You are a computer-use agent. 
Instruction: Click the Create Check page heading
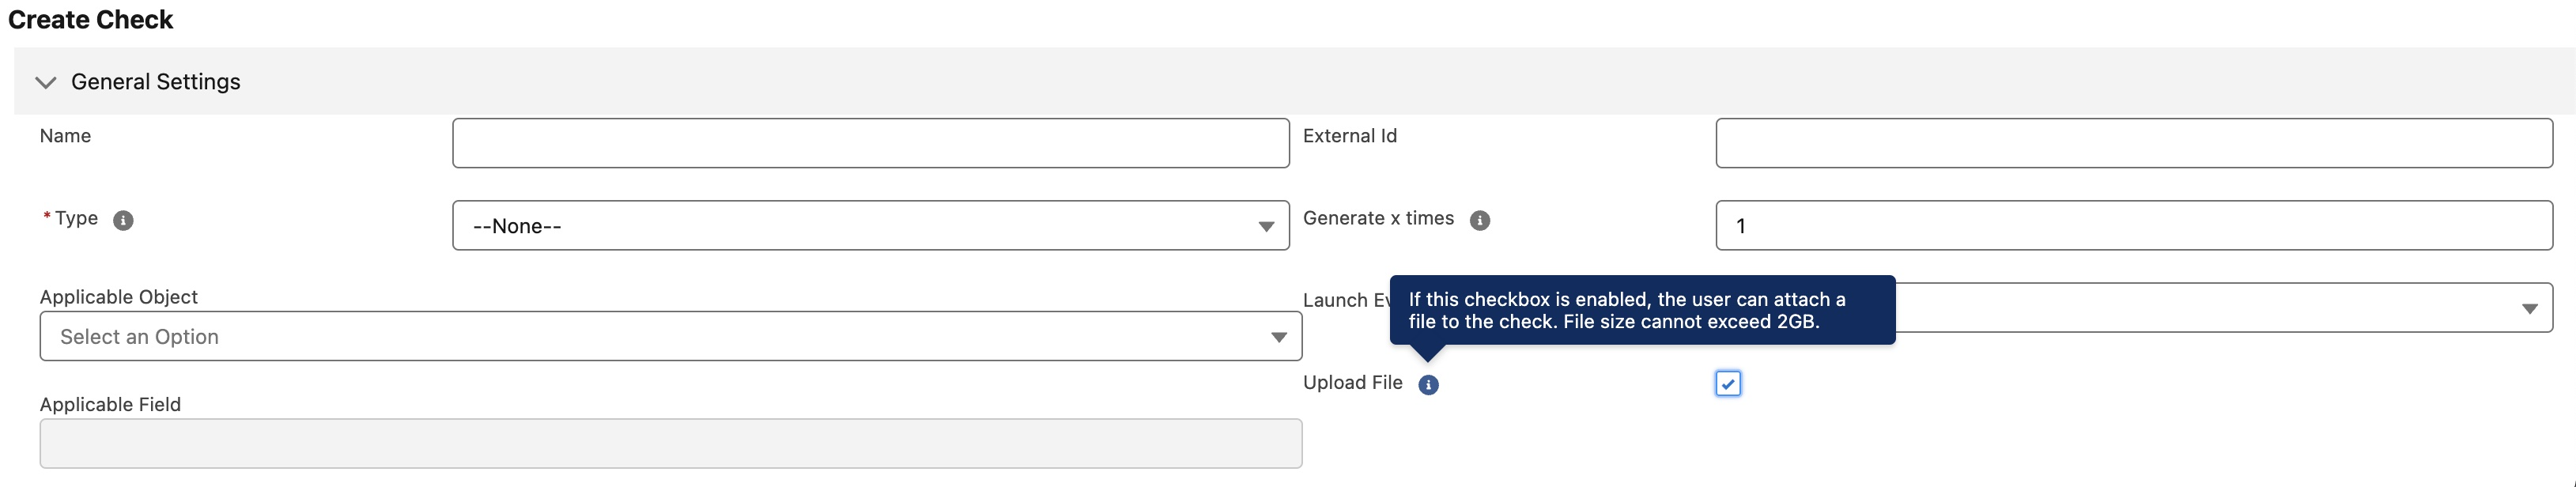click(x=90, y=20)
